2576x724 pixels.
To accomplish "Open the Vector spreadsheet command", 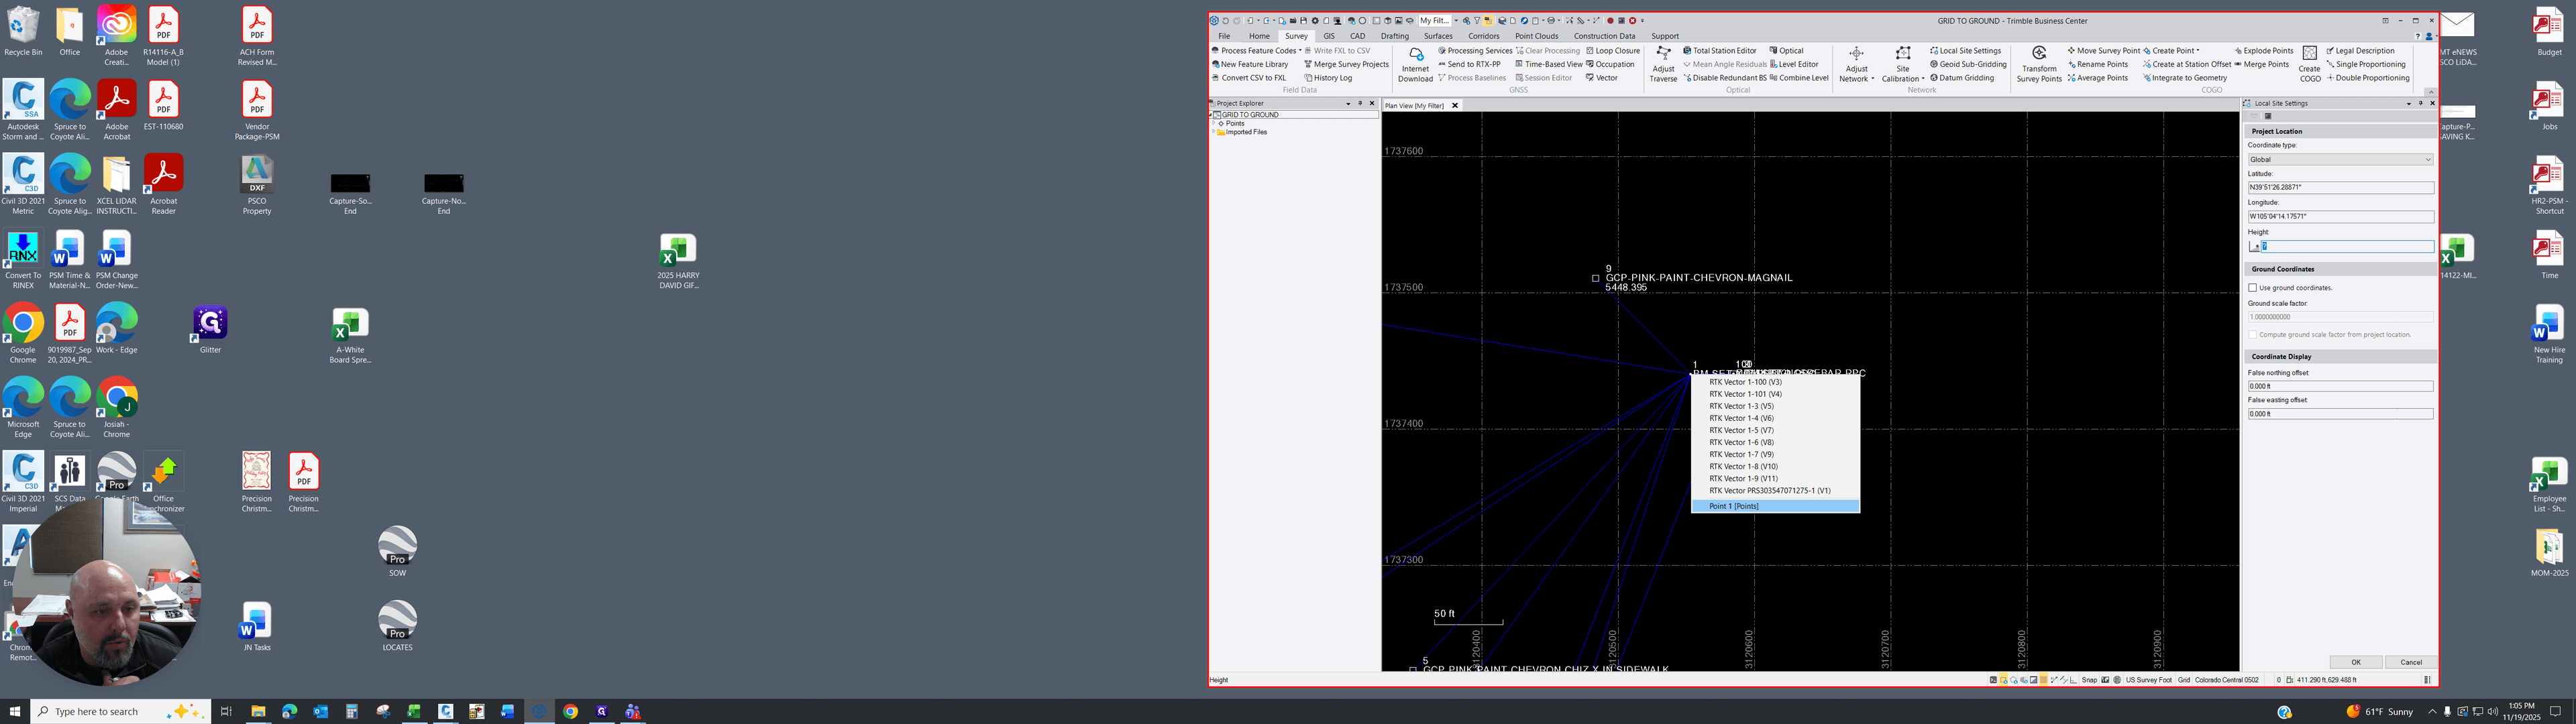I will coord(1602,78).
